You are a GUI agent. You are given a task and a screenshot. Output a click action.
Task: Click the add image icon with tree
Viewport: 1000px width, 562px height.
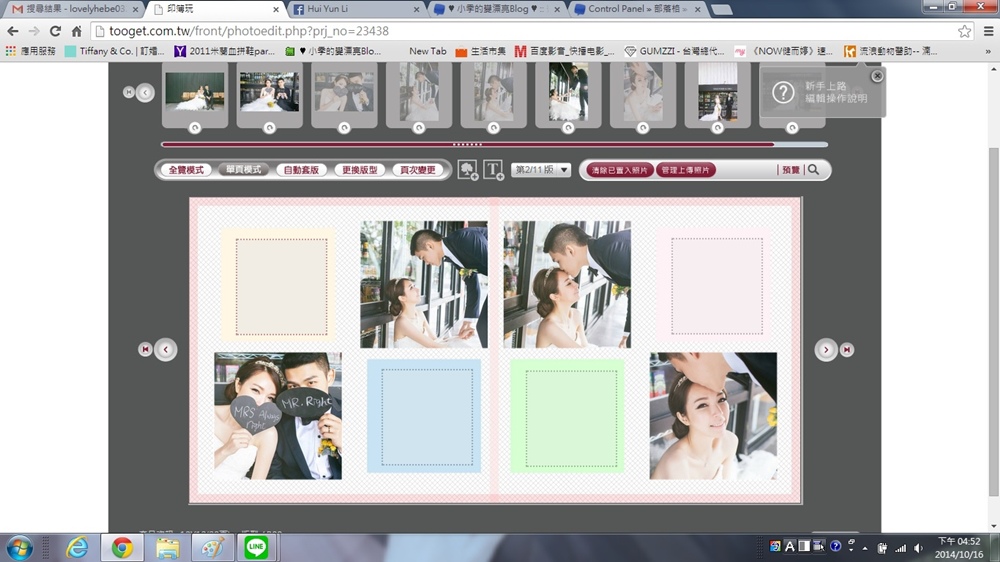[467, 170]
